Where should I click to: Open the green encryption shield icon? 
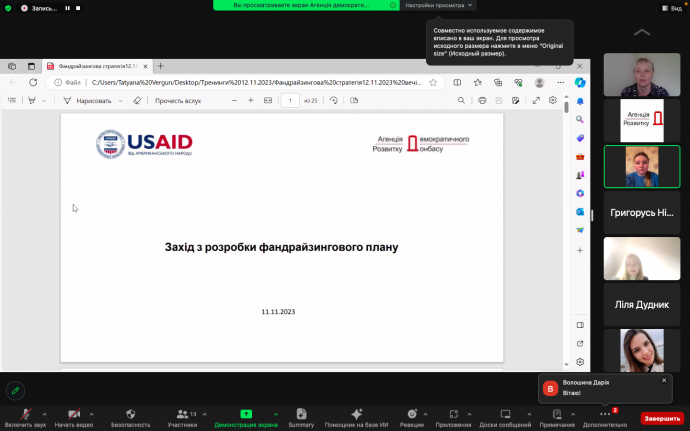8,8
